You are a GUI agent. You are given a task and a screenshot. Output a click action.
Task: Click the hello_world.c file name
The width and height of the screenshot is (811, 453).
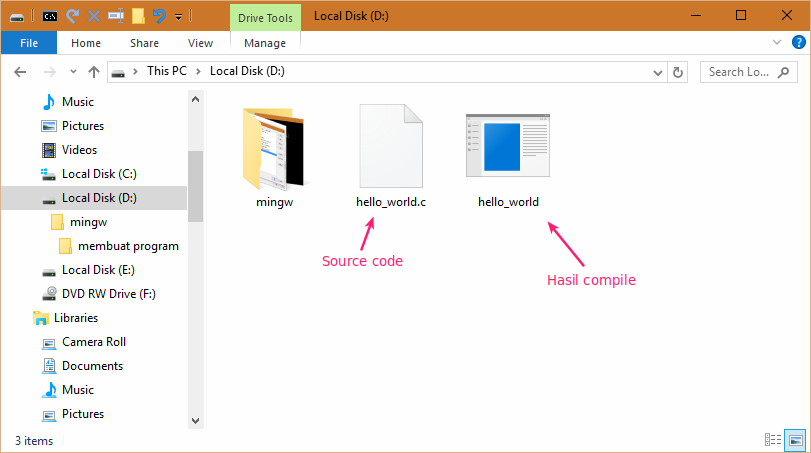(391, 202)
